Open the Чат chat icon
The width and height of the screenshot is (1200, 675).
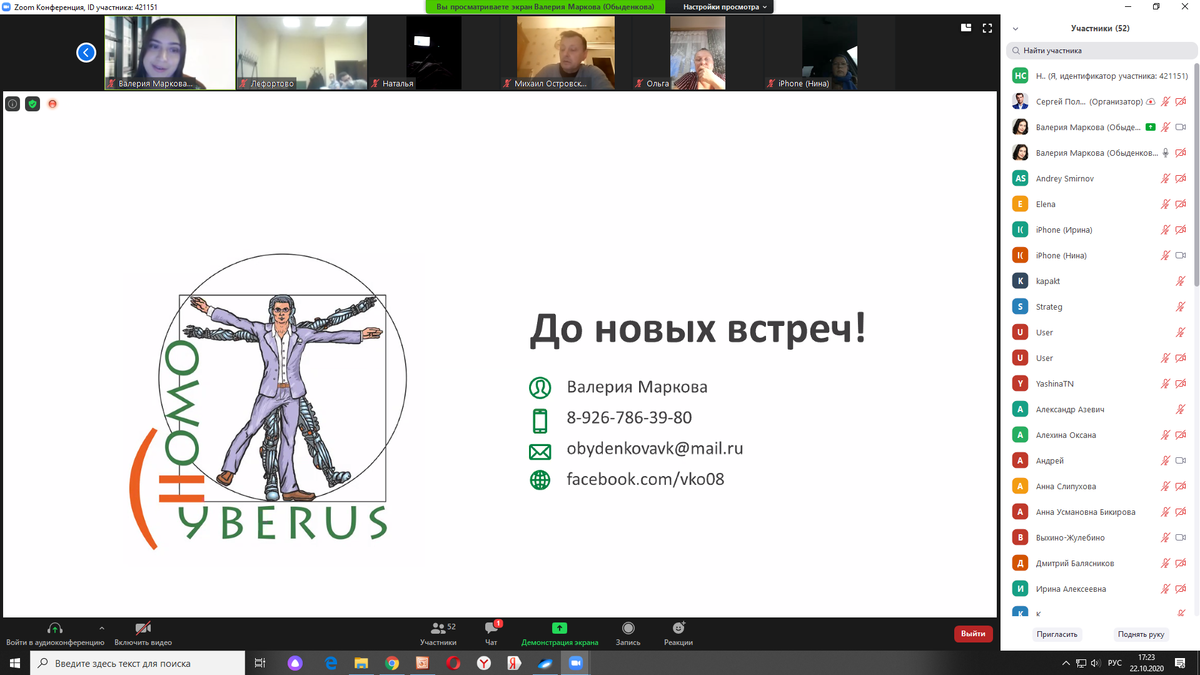pos(491,633)
